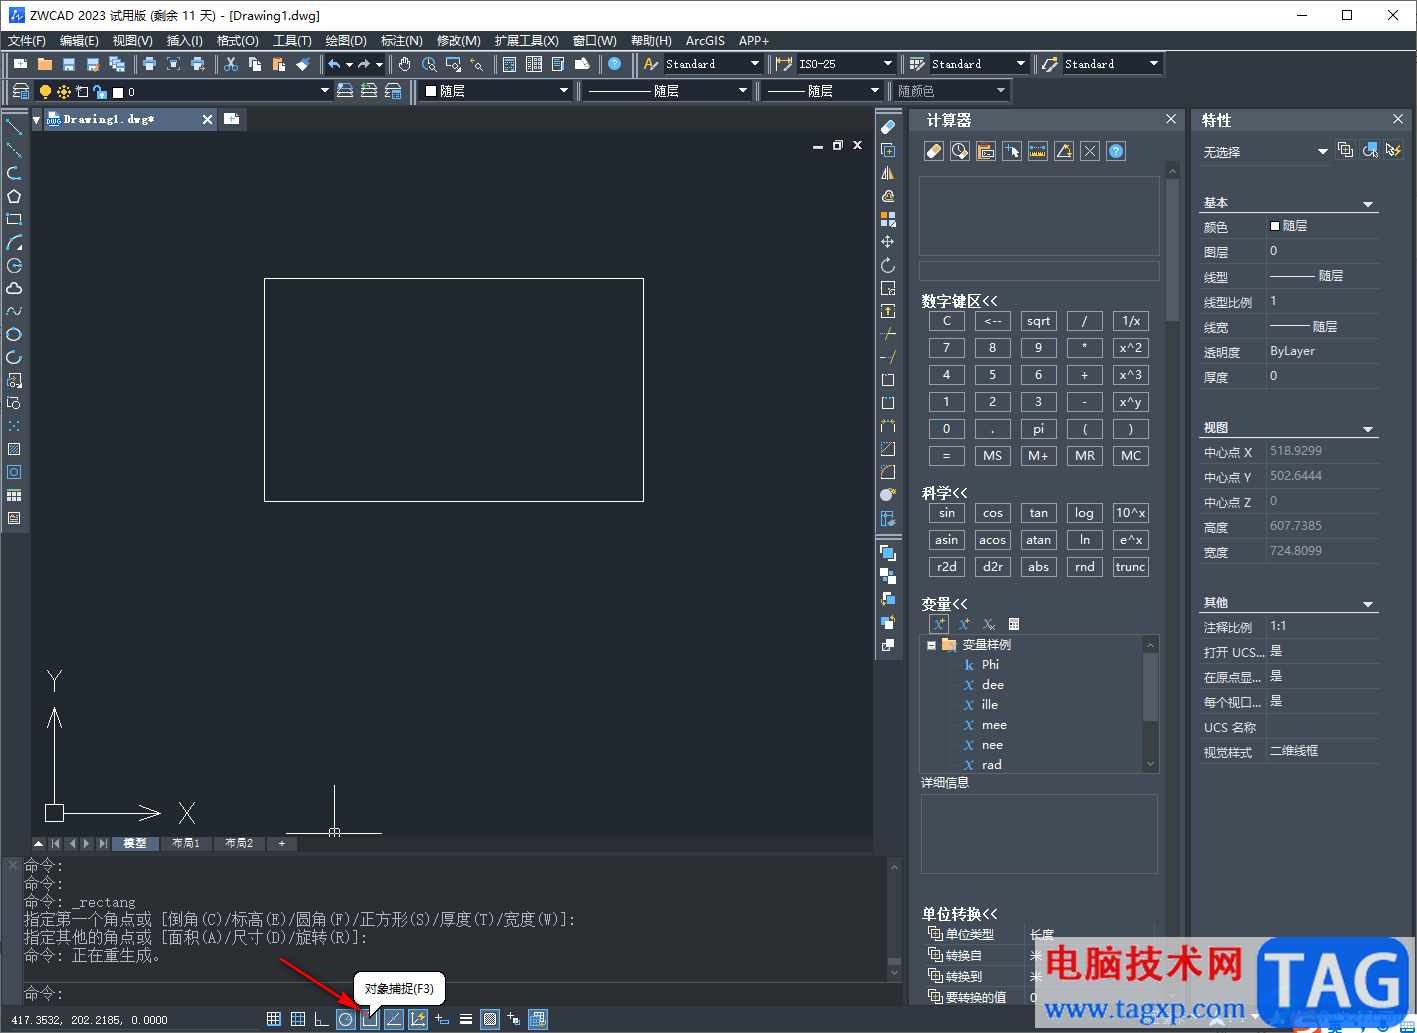Viewport: 1417px width, 1033px height.
Task: Click the calculator Distance Between Points ruler icon
Action: [1038, 151]
